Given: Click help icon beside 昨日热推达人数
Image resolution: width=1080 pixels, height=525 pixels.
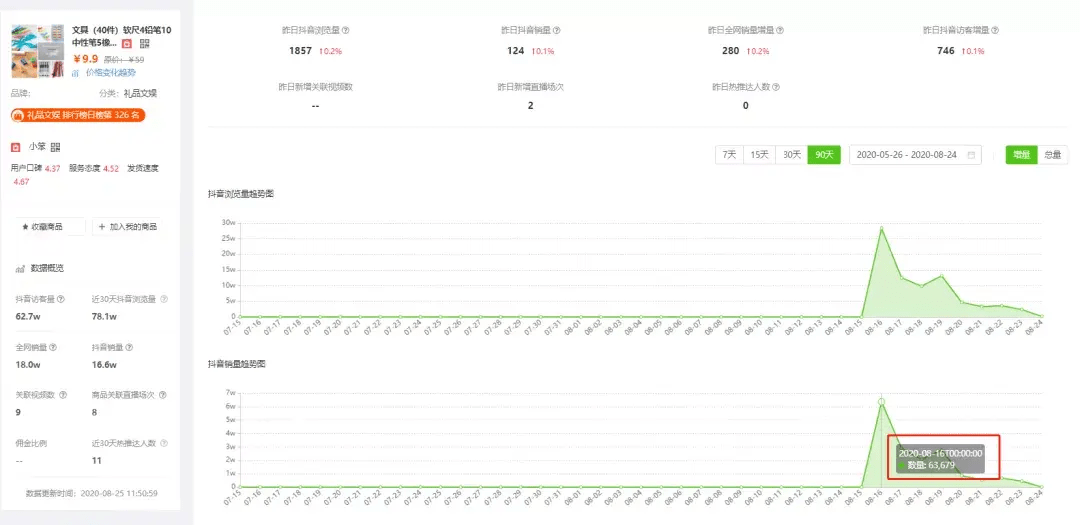Looking at the screenshot, I should [x=776, y=88].
